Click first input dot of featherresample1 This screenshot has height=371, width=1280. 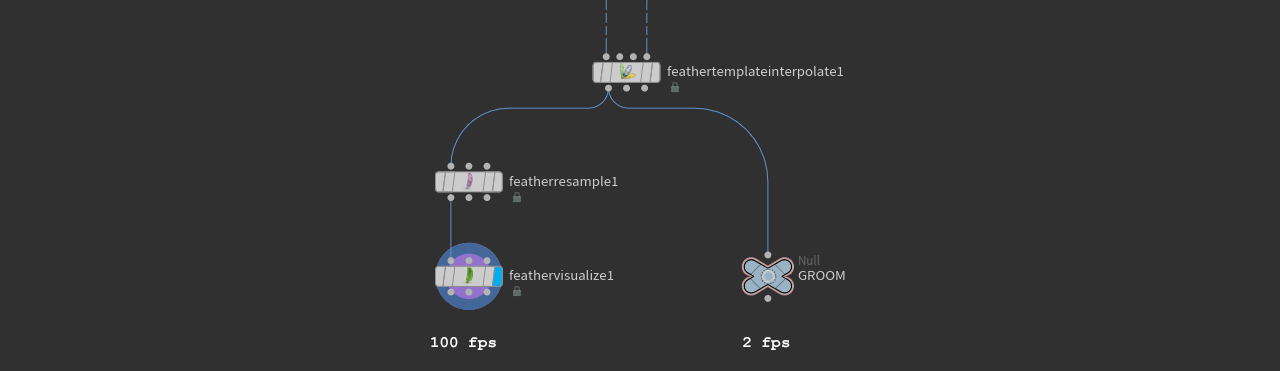[x=451, y=166]
